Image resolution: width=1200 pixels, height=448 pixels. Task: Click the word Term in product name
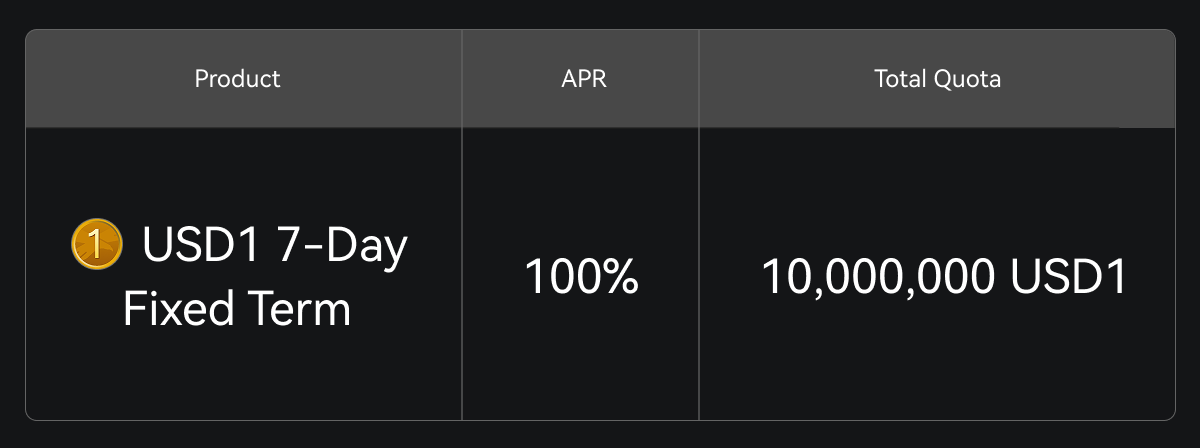click(300, 308)
